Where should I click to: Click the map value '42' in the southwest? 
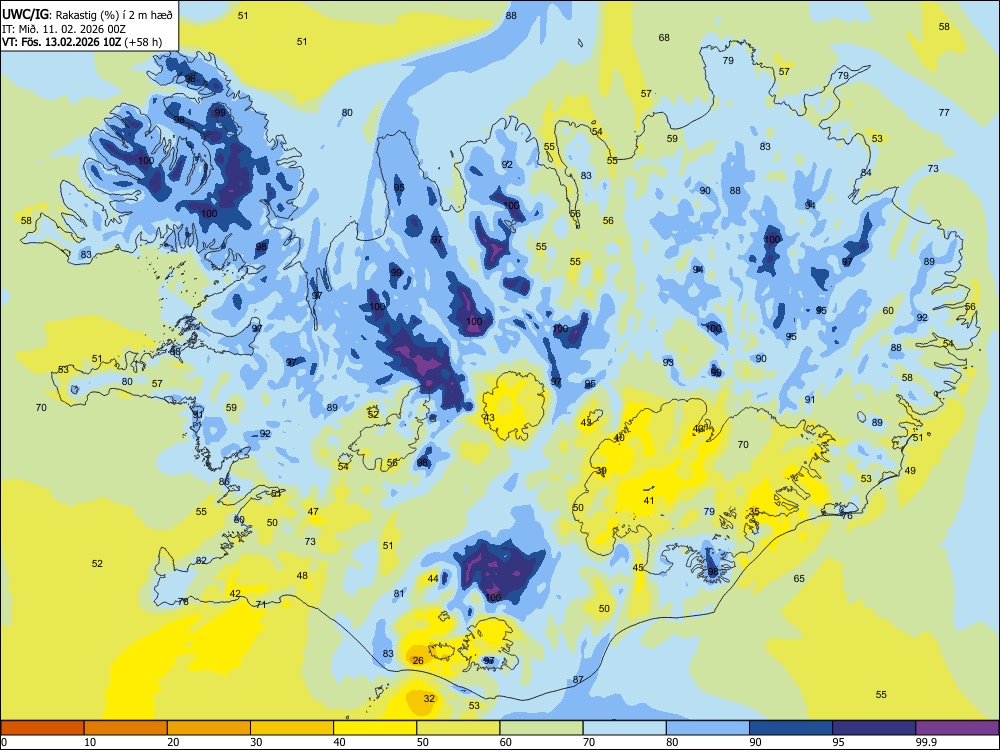pos(235,594)
